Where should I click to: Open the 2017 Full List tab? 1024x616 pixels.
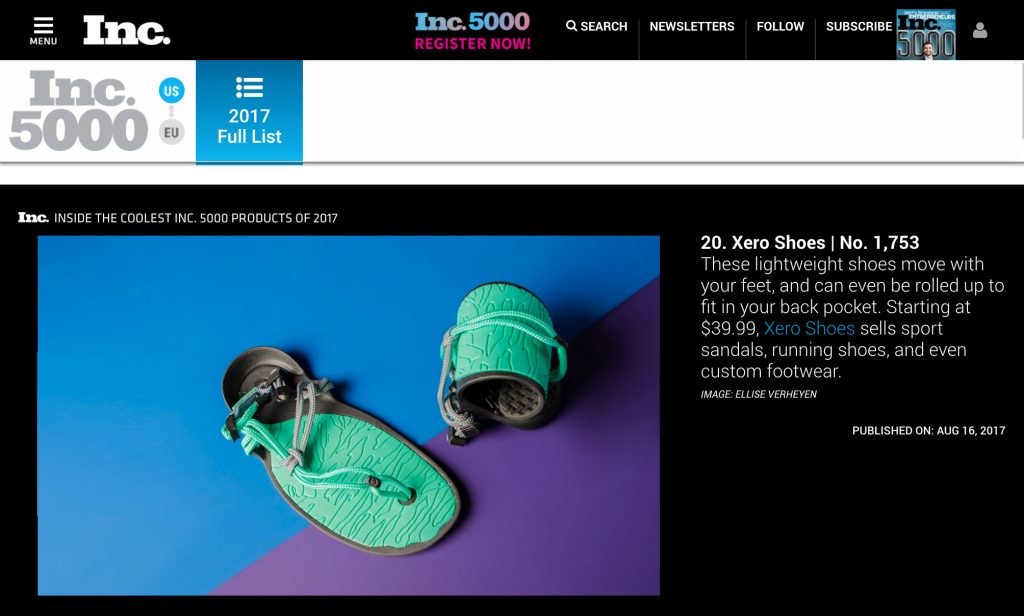click(249, 112)
